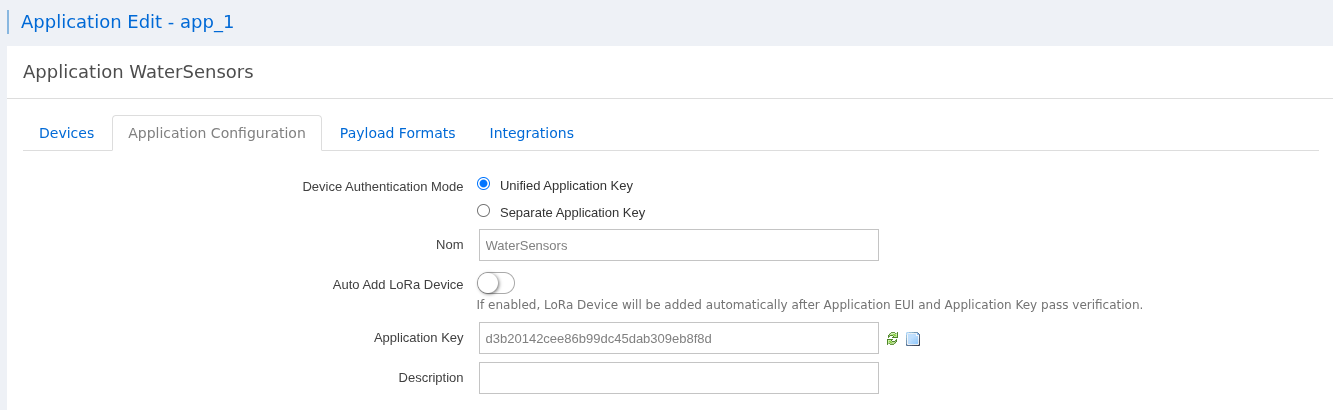Click the Auto Add LoRa Device label

(397, 284)
